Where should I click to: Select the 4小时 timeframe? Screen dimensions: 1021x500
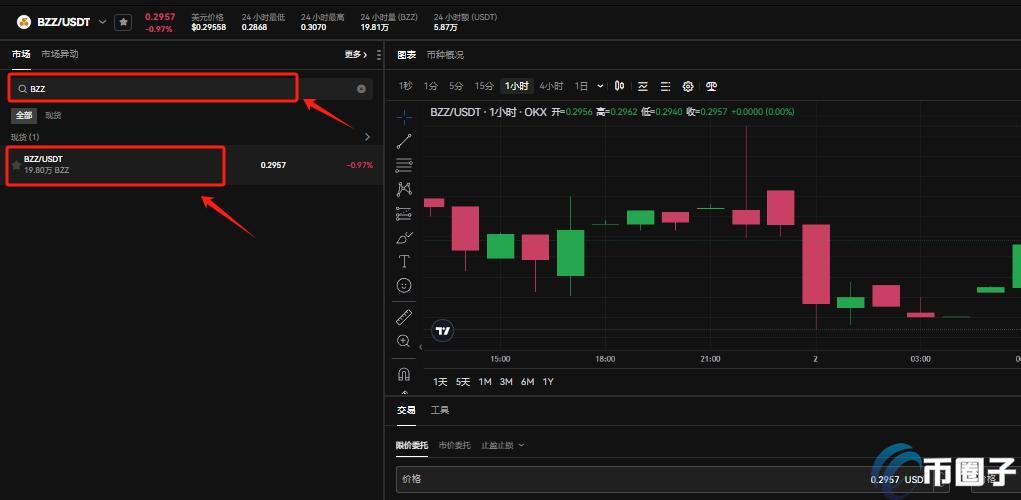(x=551, y=86)
